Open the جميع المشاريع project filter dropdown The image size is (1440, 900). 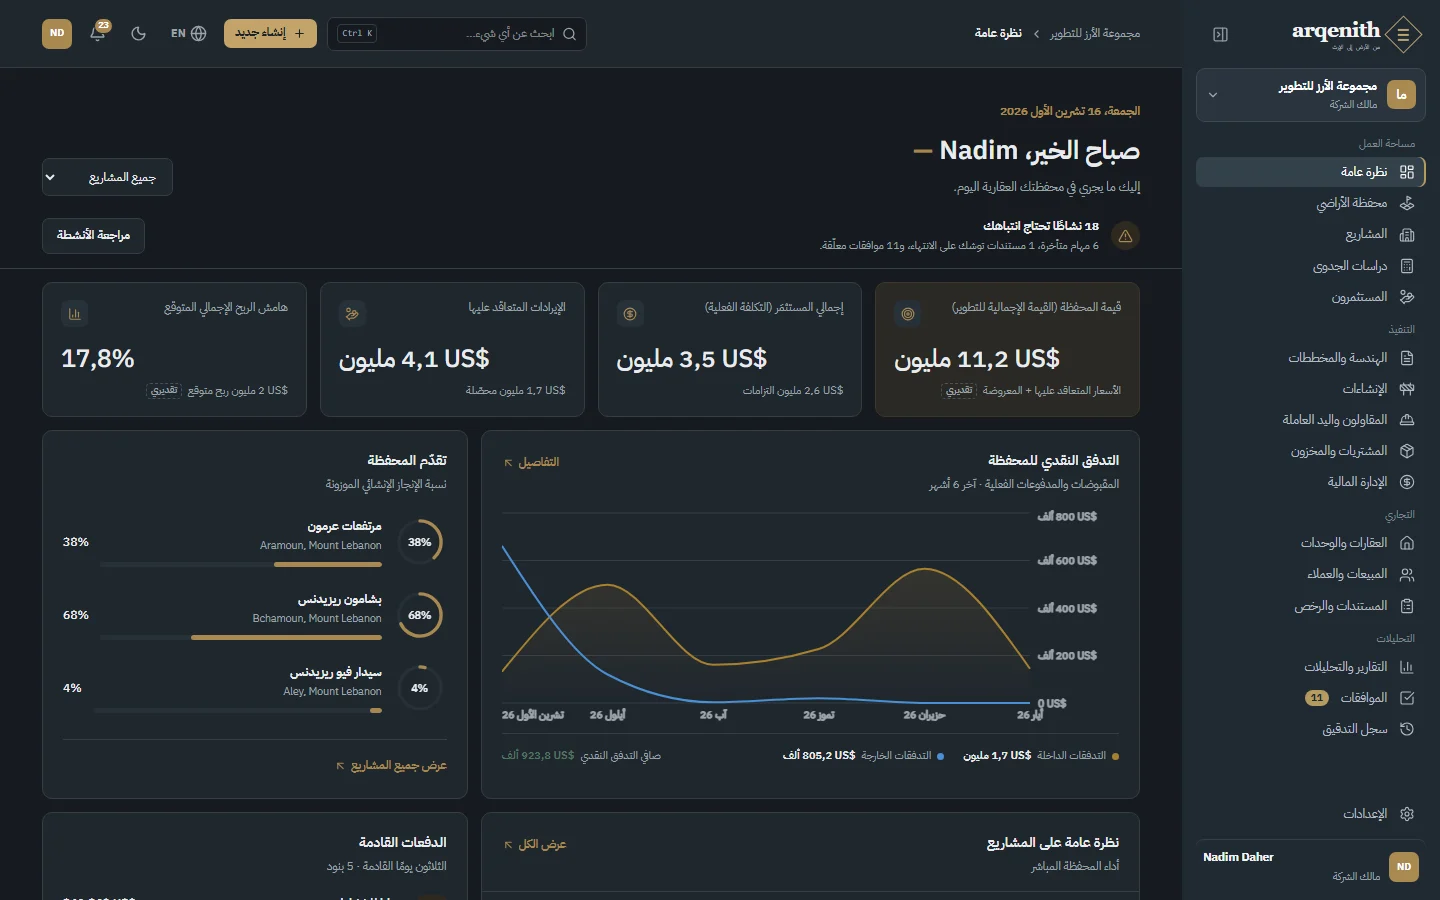pyautogui.click(x=107, y=177)
